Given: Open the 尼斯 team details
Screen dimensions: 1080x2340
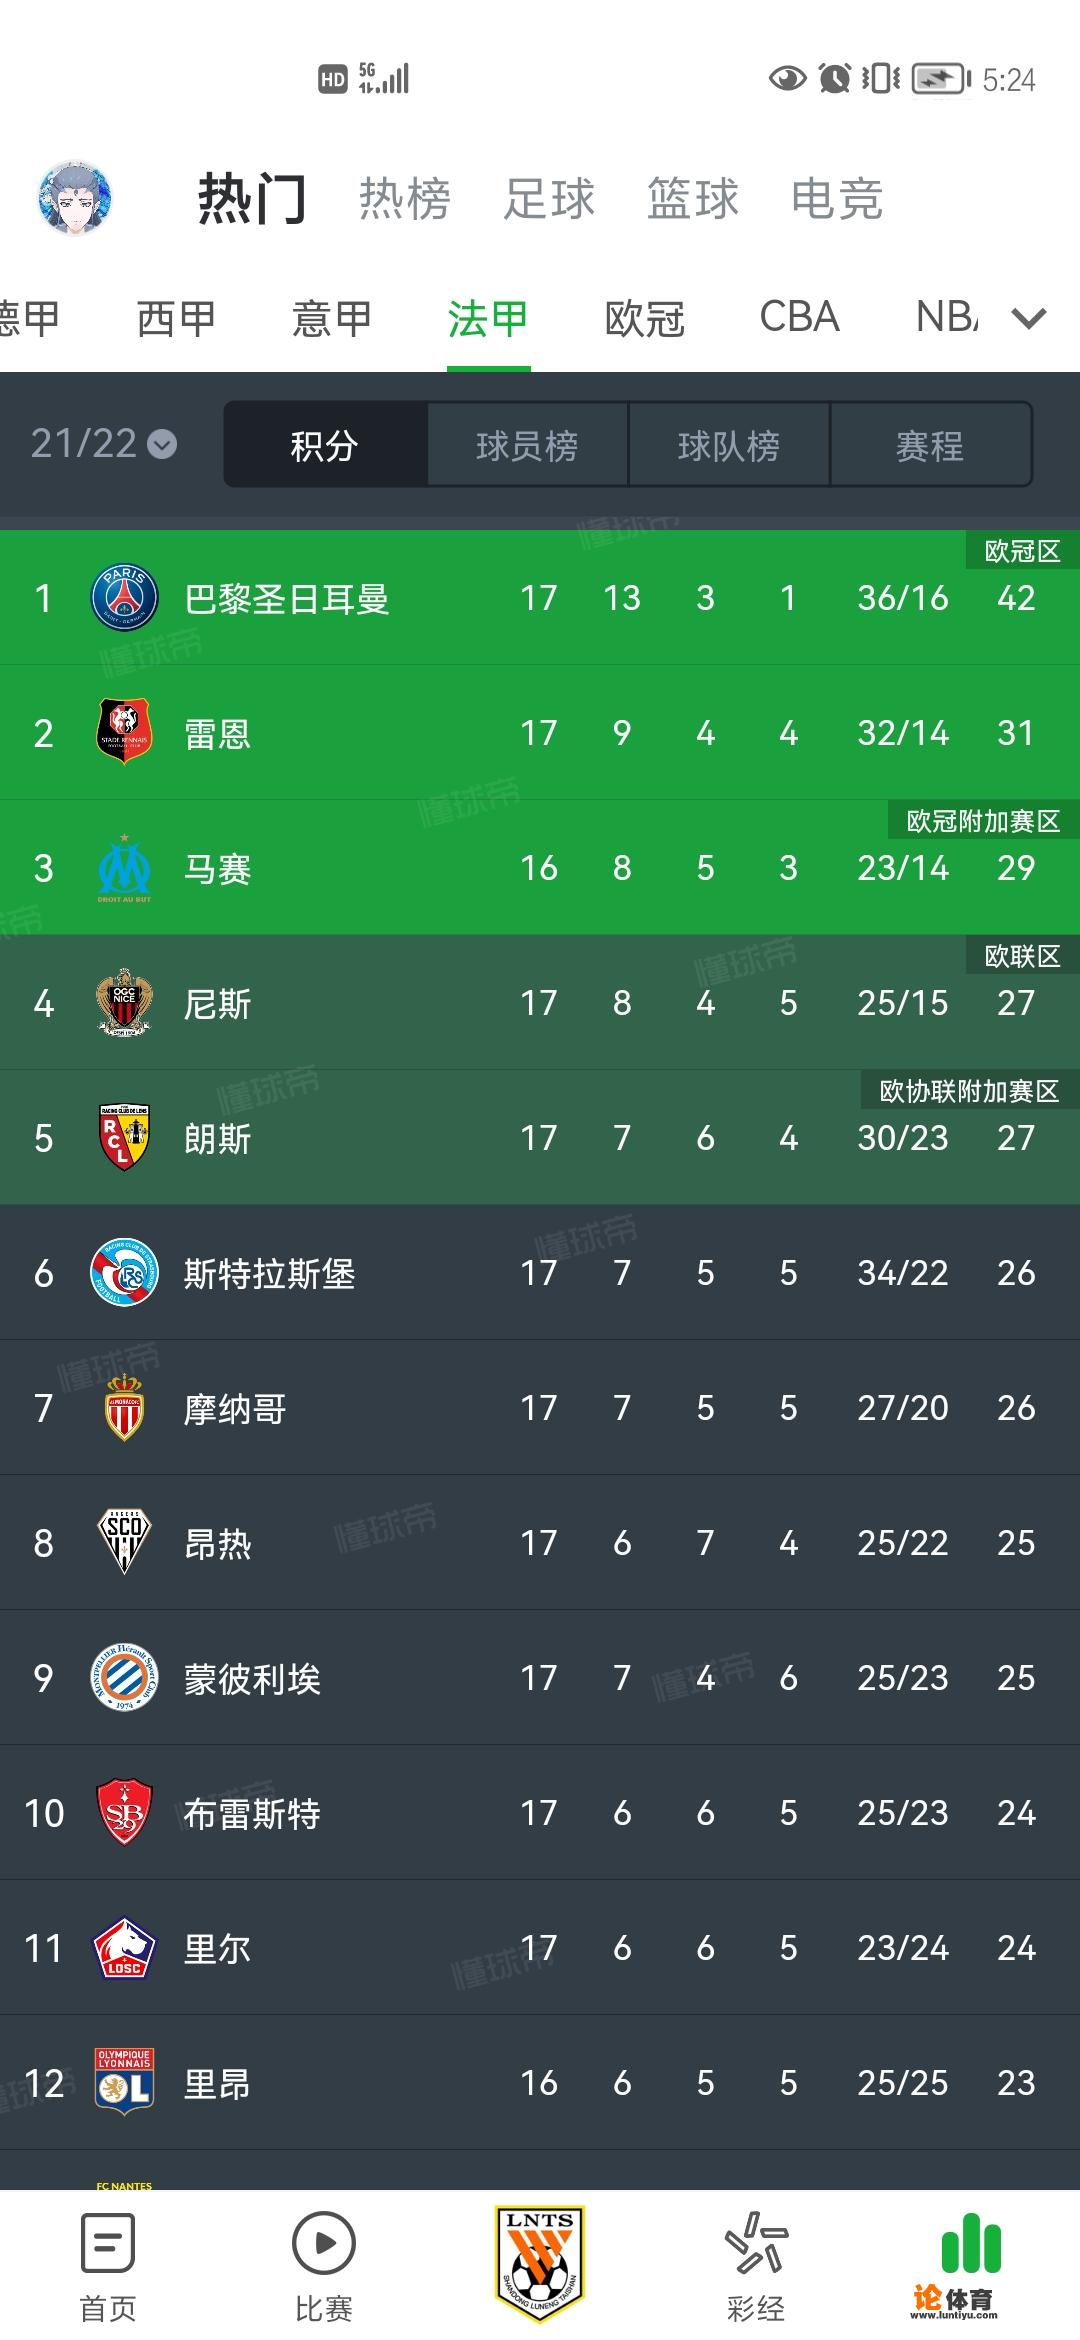Looking at the screenshot, I should pyautogui.click(x=540, y=1004).
